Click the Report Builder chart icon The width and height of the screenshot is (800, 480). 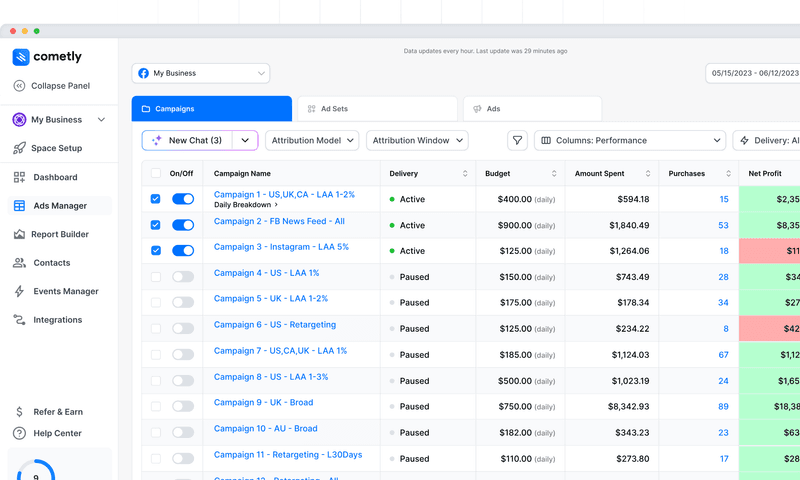(x=19, y=234)
